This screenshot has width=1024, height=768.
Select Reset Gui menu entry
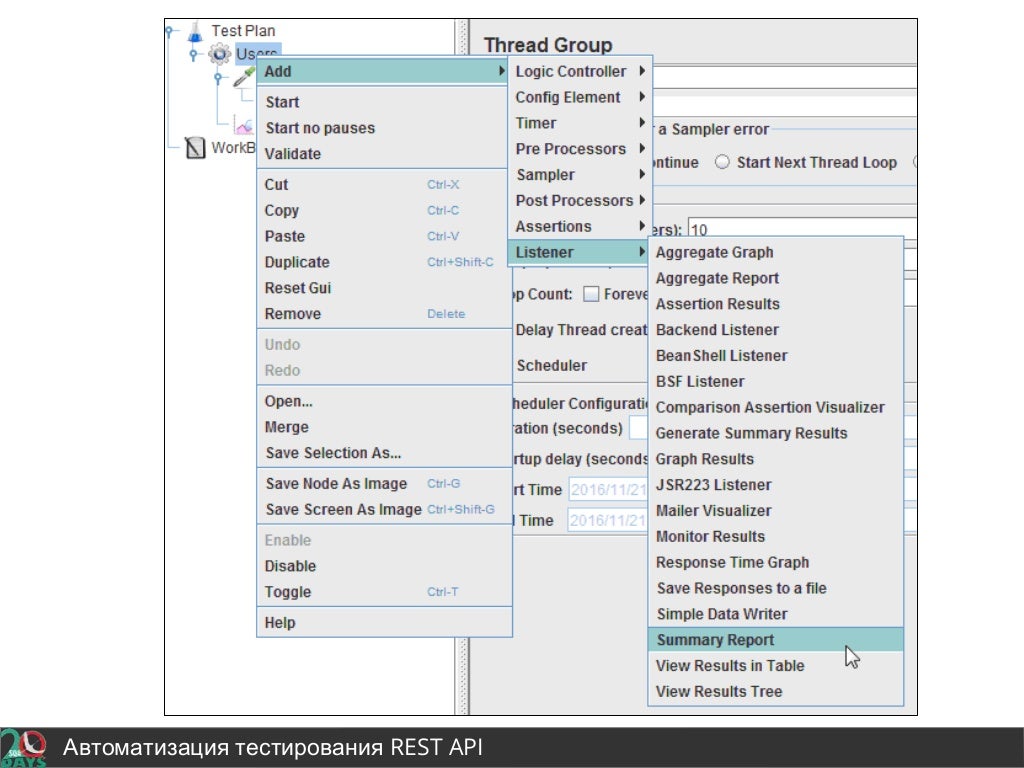pyautogui.click(x=383, y=288)
